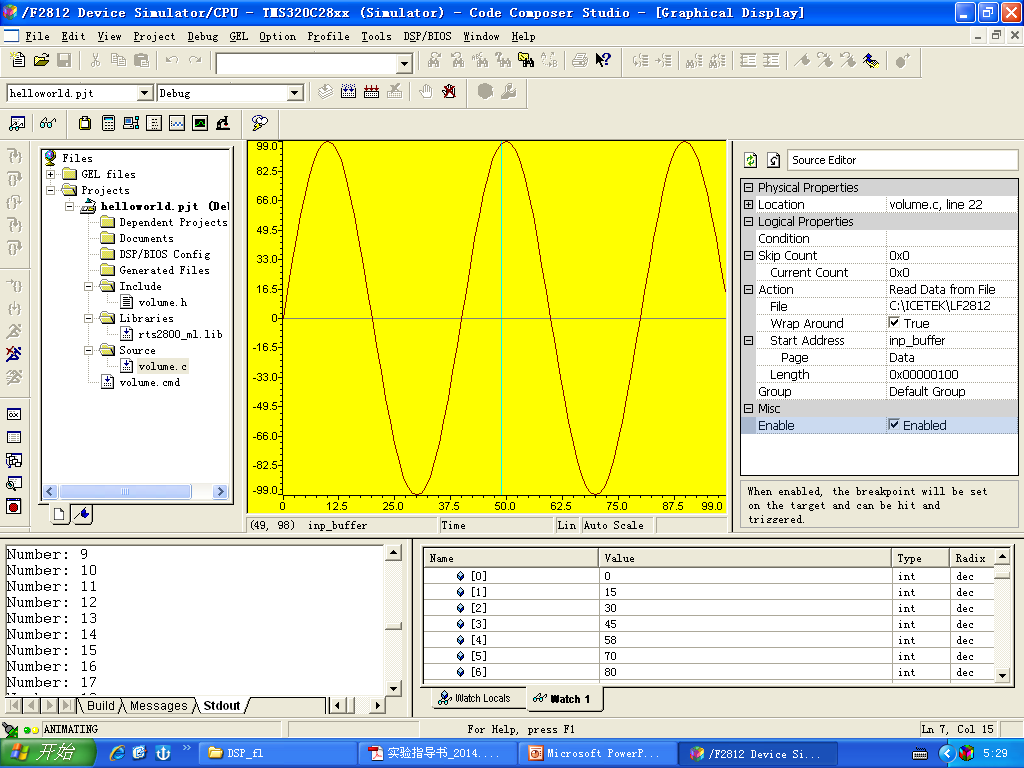Switch to the Messages output tab
The image size is (1024, 768).
coord(159,706)
